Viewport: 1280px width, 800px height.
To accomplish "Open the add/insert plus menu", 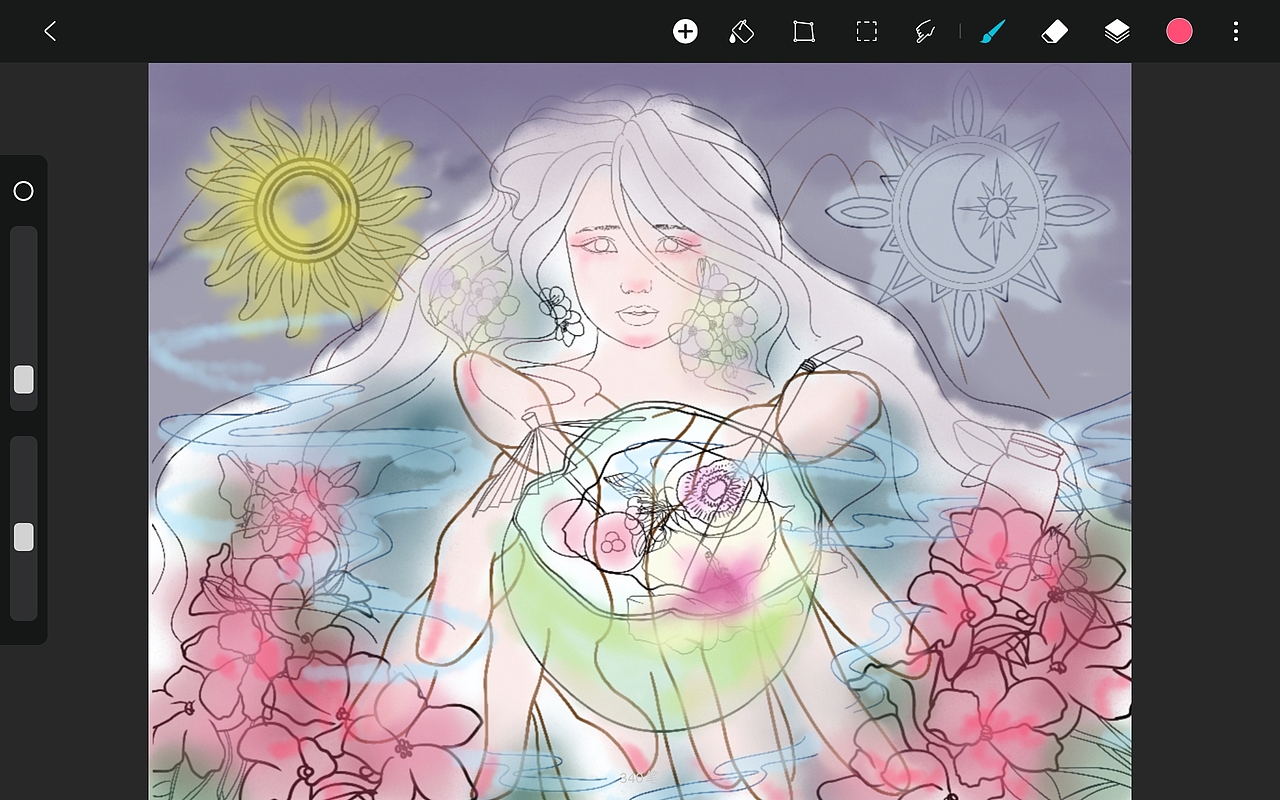I will coord(685,32).
